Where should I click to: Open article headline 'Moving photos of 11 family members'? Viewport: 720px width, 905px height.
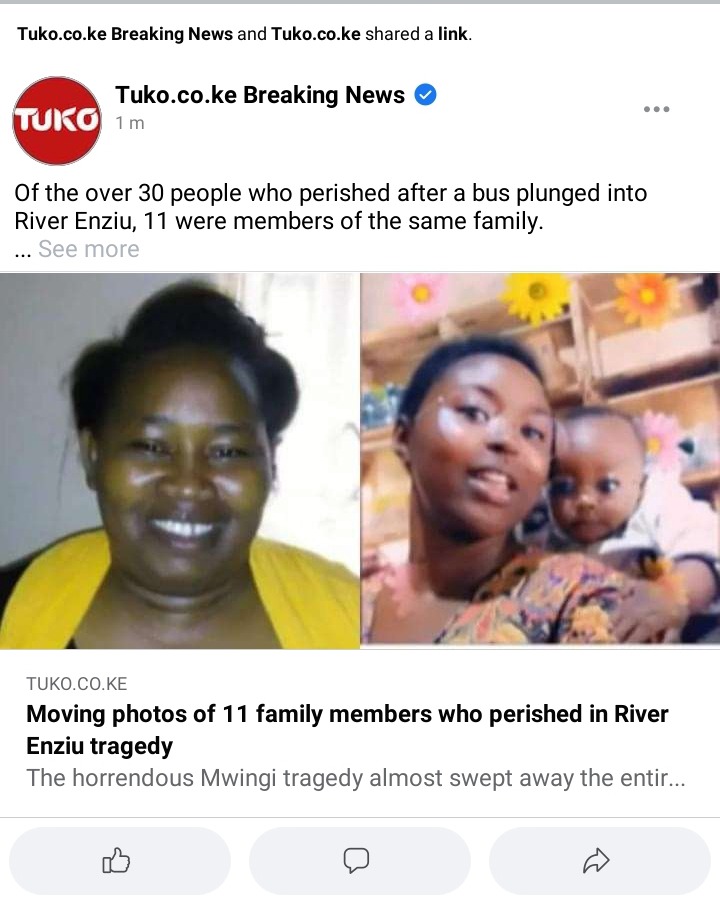[x=347, y=730]
